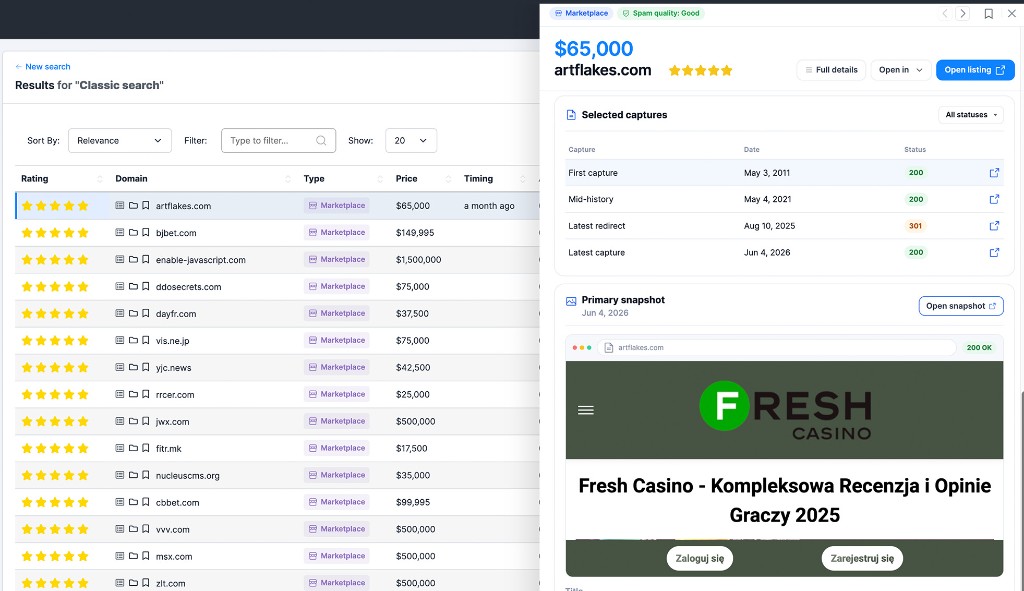Select the nucleuscms.org domain name

187,475
